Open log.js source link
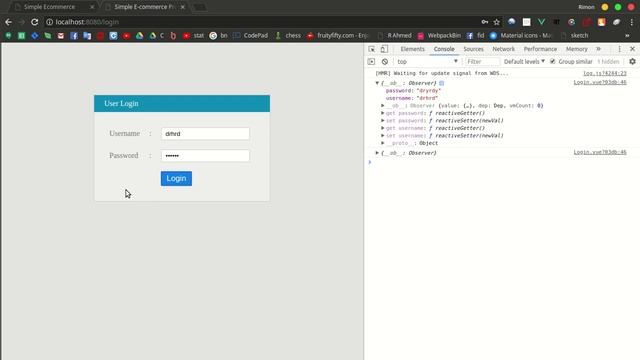This screenshot has width=640, height=360. (604, 73)
